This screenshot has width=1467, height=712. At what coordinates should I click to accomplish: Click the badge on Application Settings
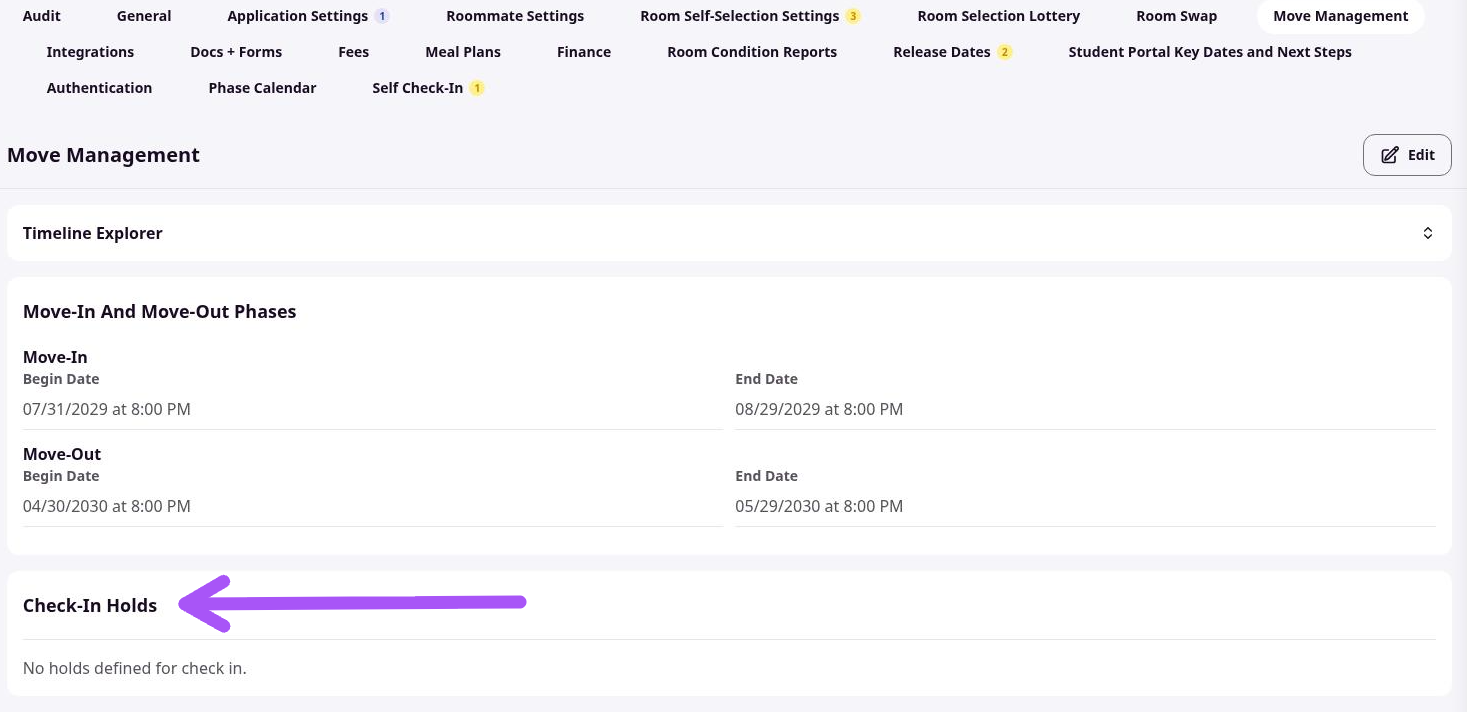(382, 16)
